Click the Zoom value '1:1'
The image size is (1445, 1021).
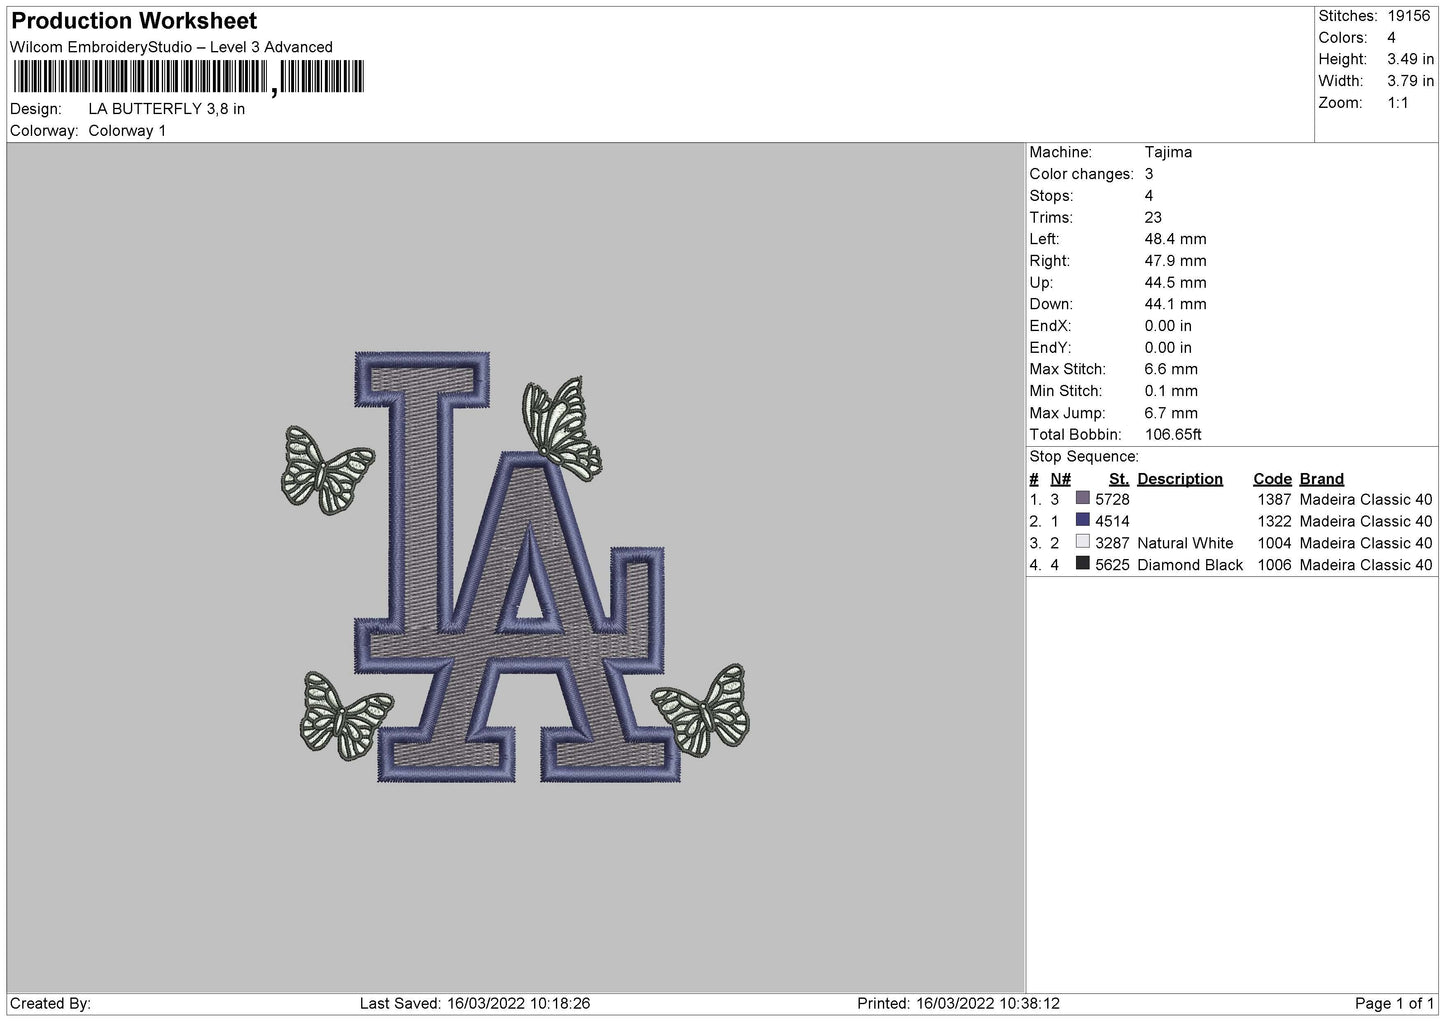1398,103
